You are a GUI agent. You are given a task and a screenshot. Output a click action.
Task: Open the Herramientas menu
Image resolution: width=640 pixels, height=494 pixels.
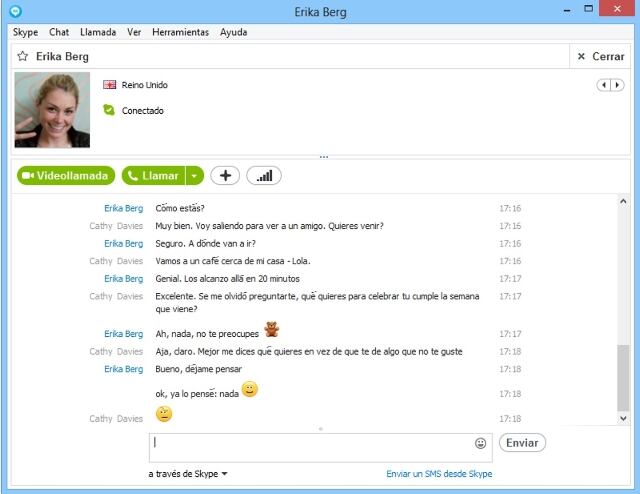[x=180, y=32]
